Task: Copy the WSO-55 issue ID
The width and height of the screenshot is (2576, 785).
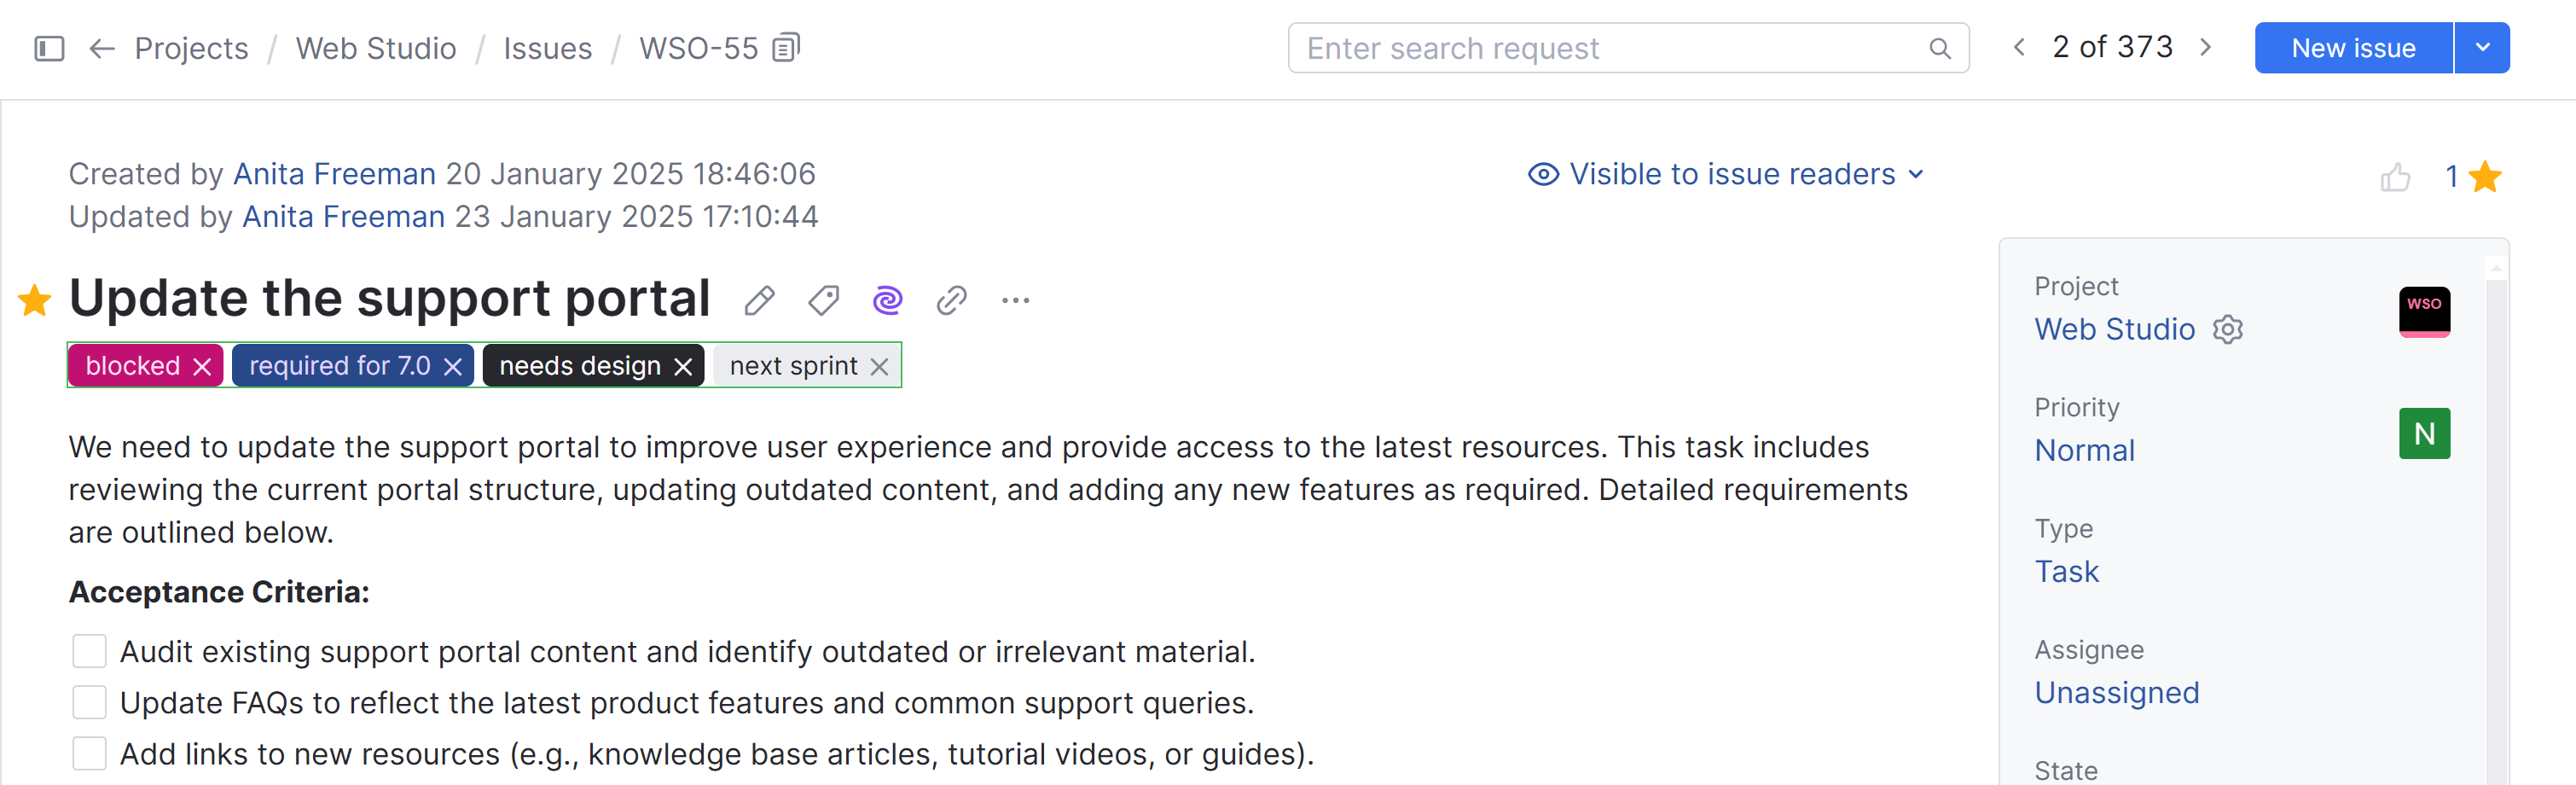Action: click(786, 47)
